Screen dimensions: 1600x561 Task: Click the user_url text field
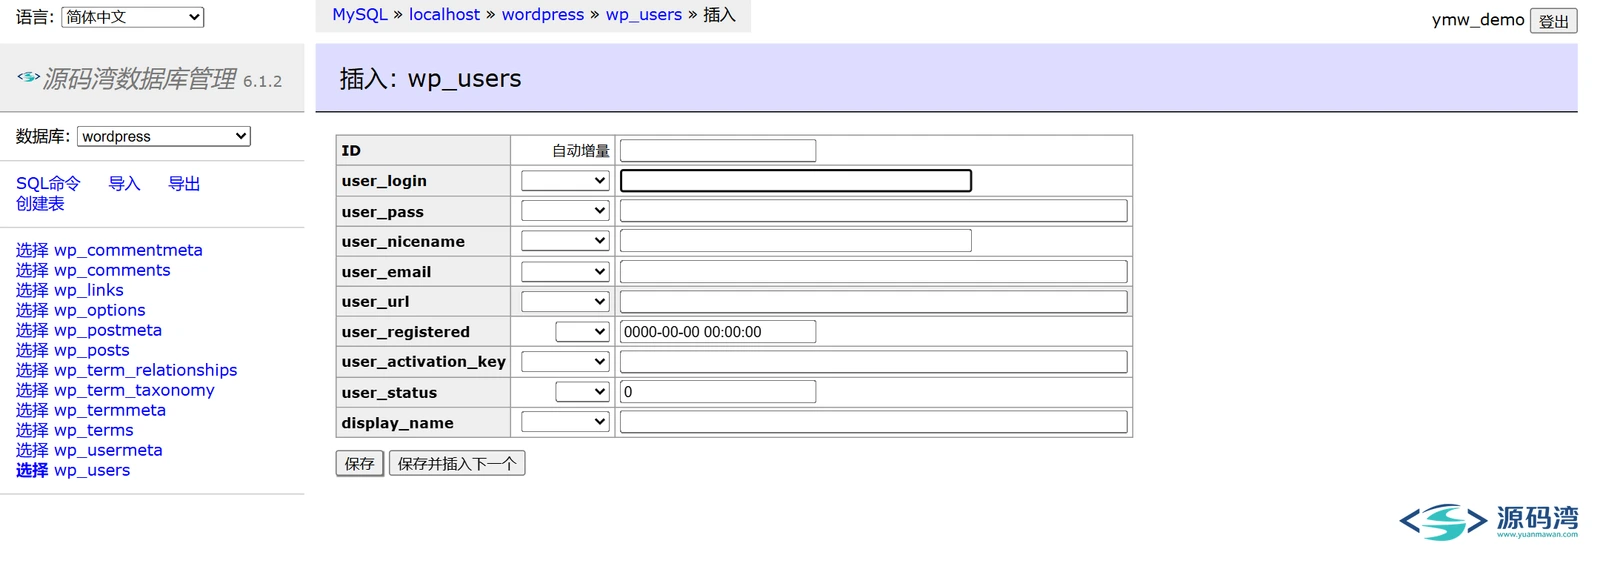[x=873, y=302]
